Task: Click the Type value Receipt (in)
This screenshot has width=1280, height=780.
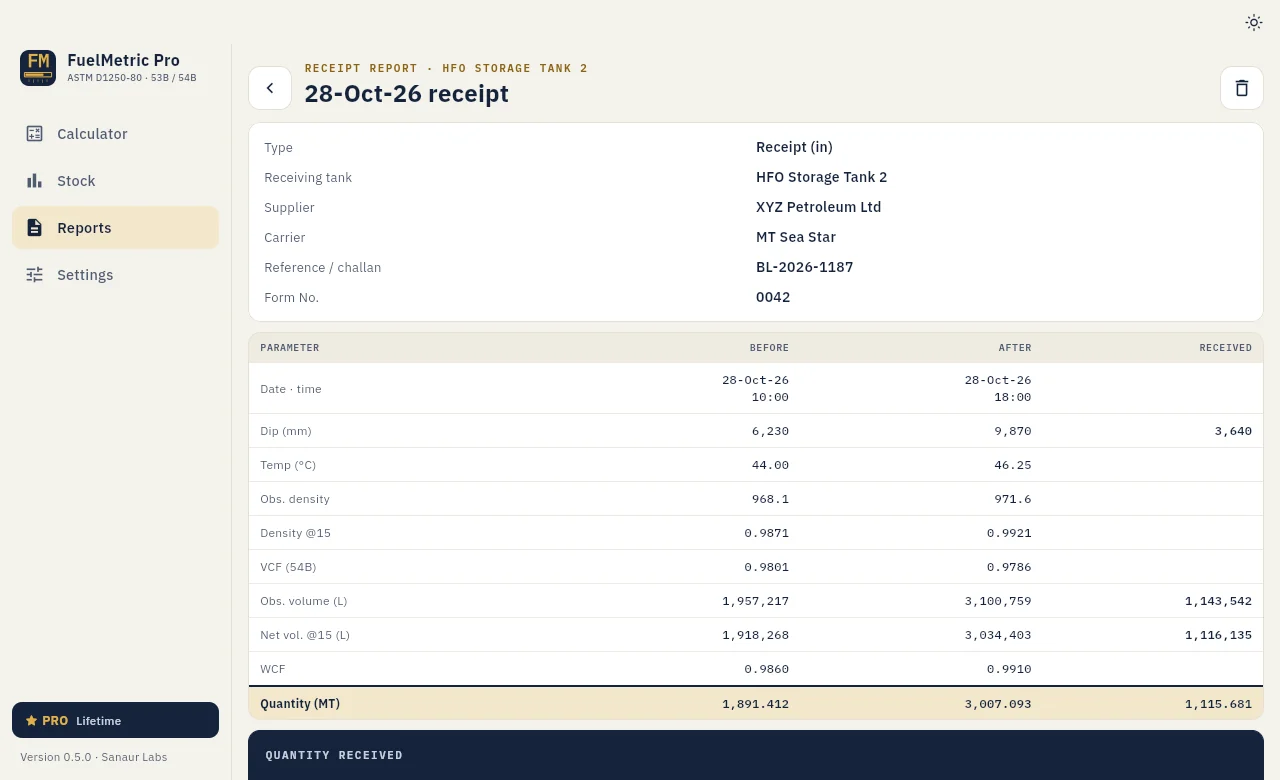Action: tap(794, 147)
